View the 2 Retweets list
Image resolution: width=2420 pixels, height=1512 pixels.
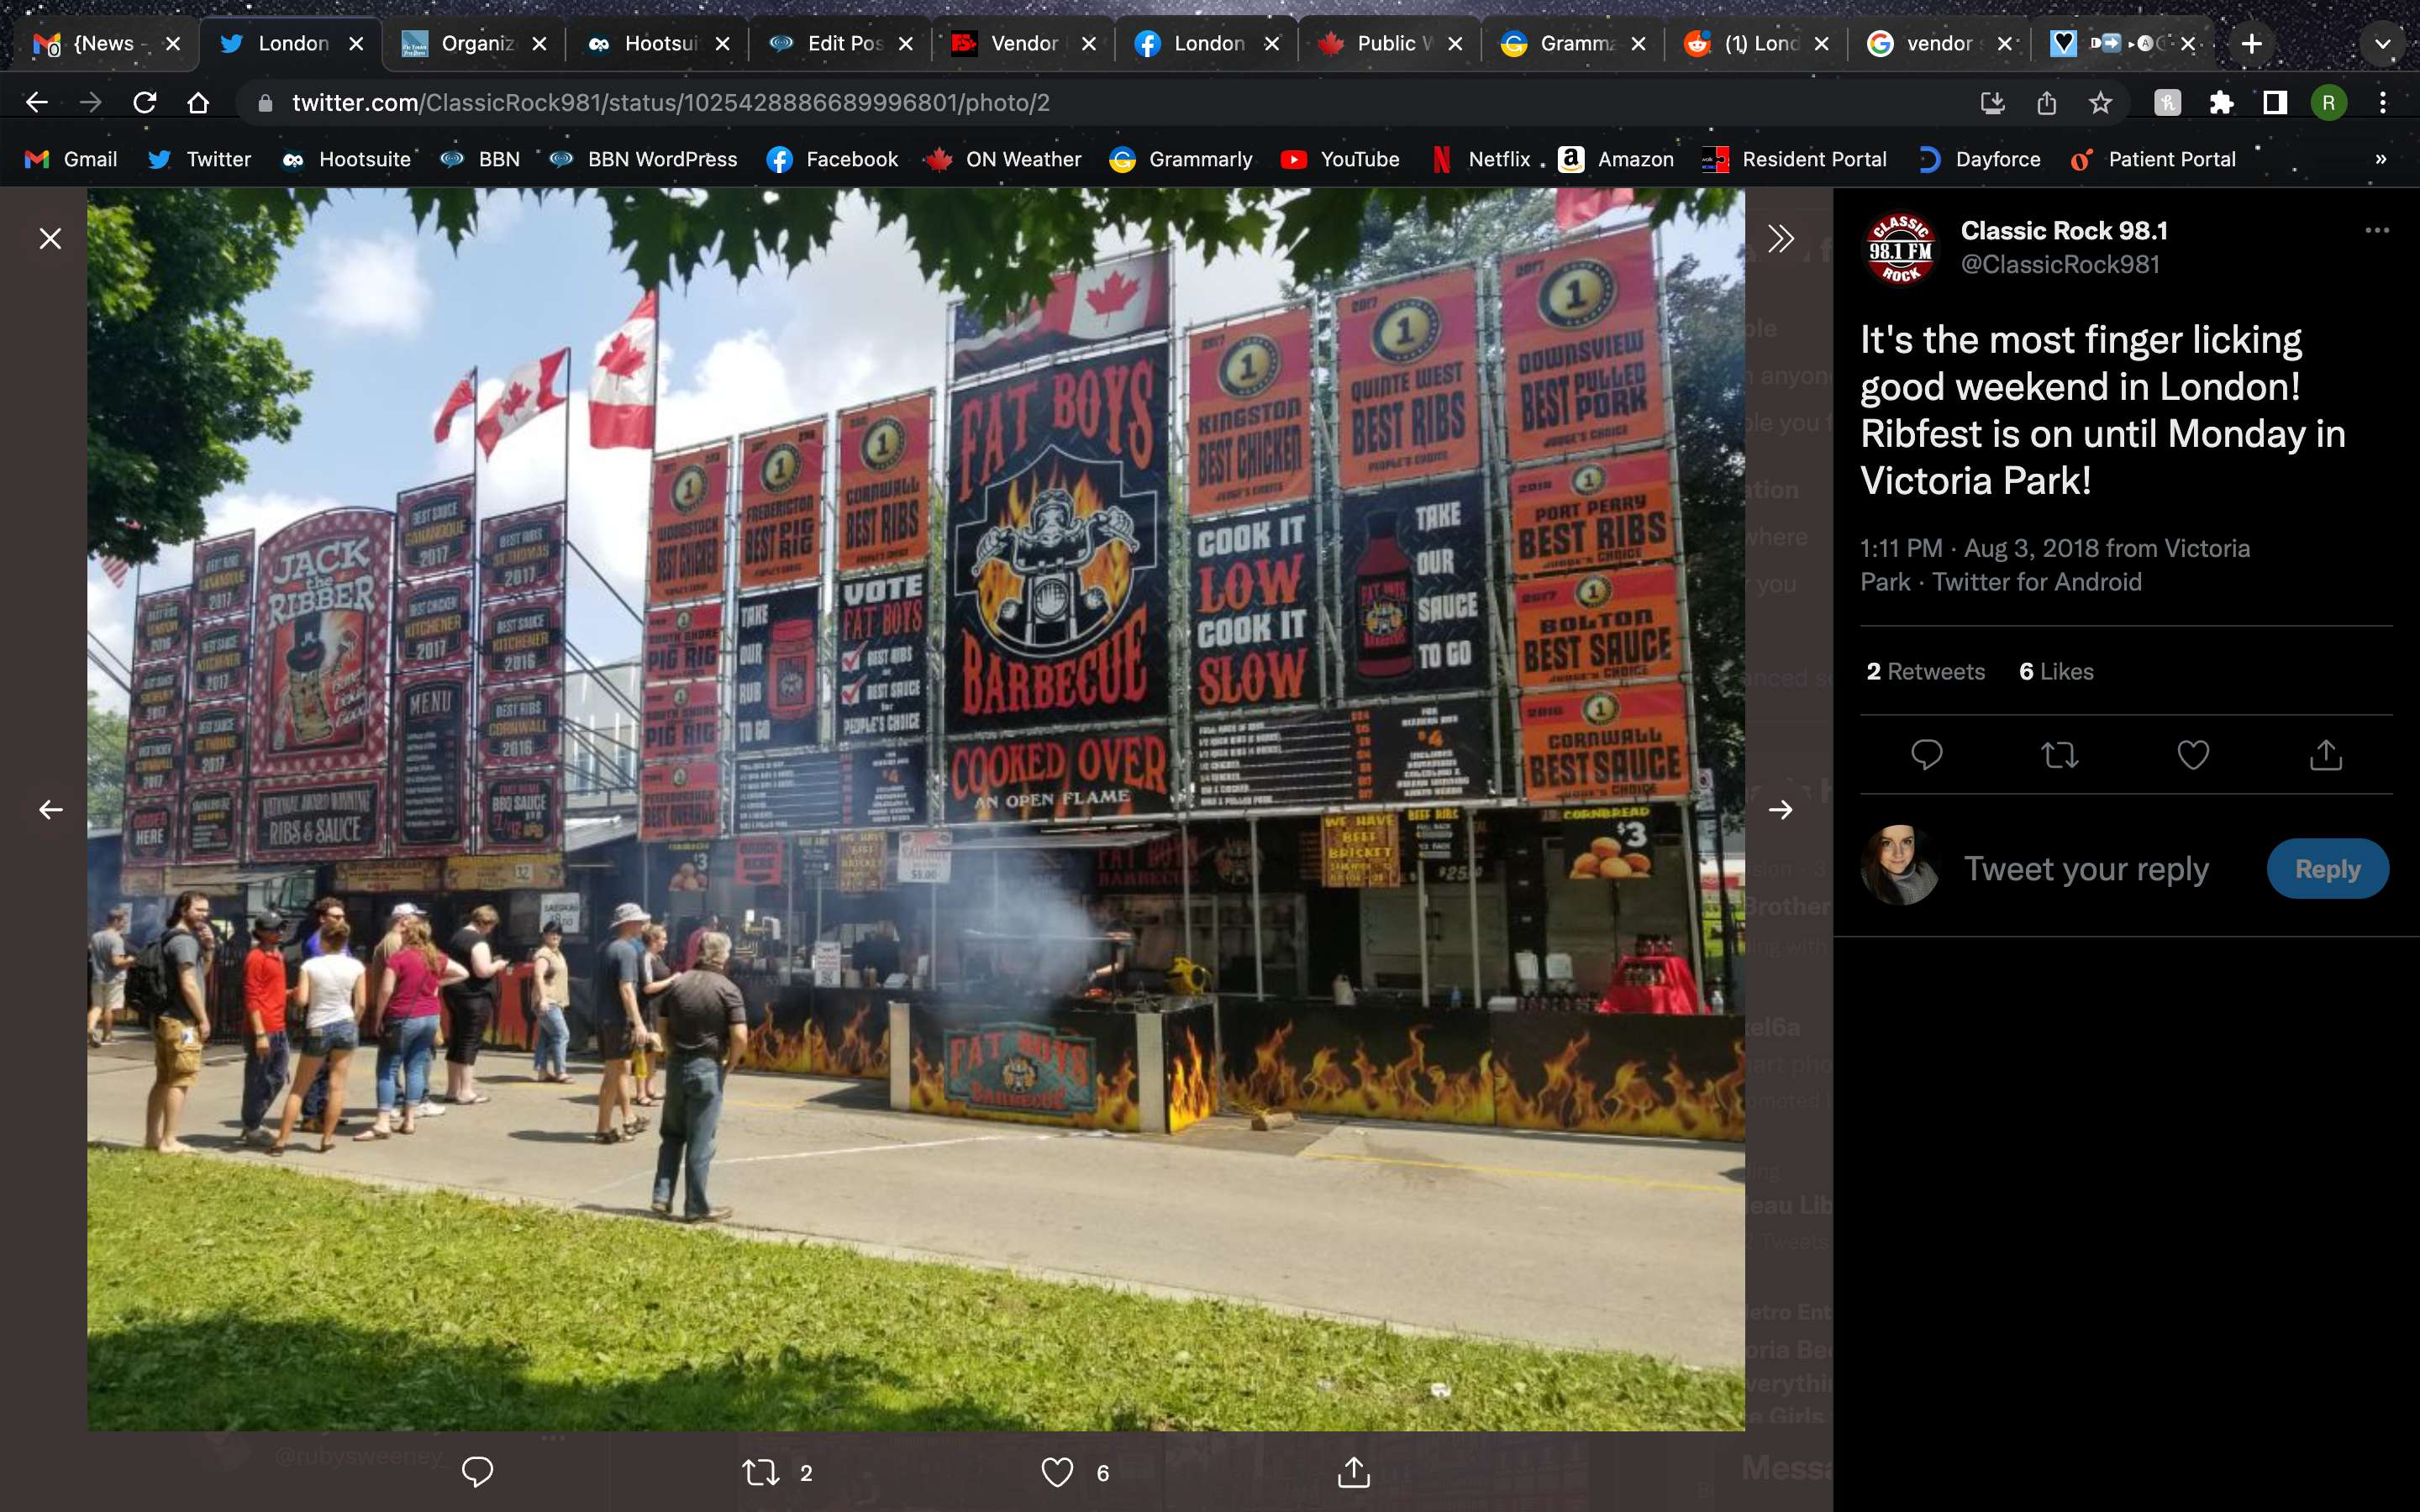tap(1925, 671)
